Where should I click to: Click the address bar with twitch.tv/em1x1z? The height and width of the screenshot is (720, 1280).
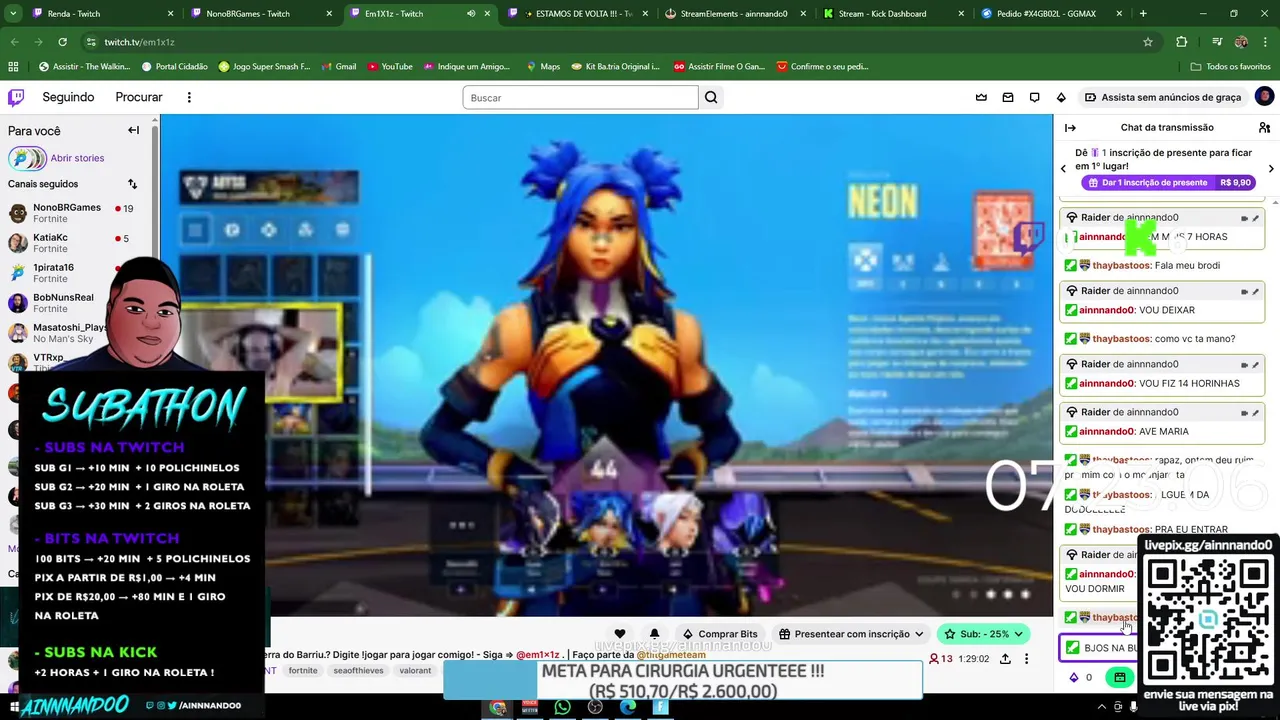600,42
